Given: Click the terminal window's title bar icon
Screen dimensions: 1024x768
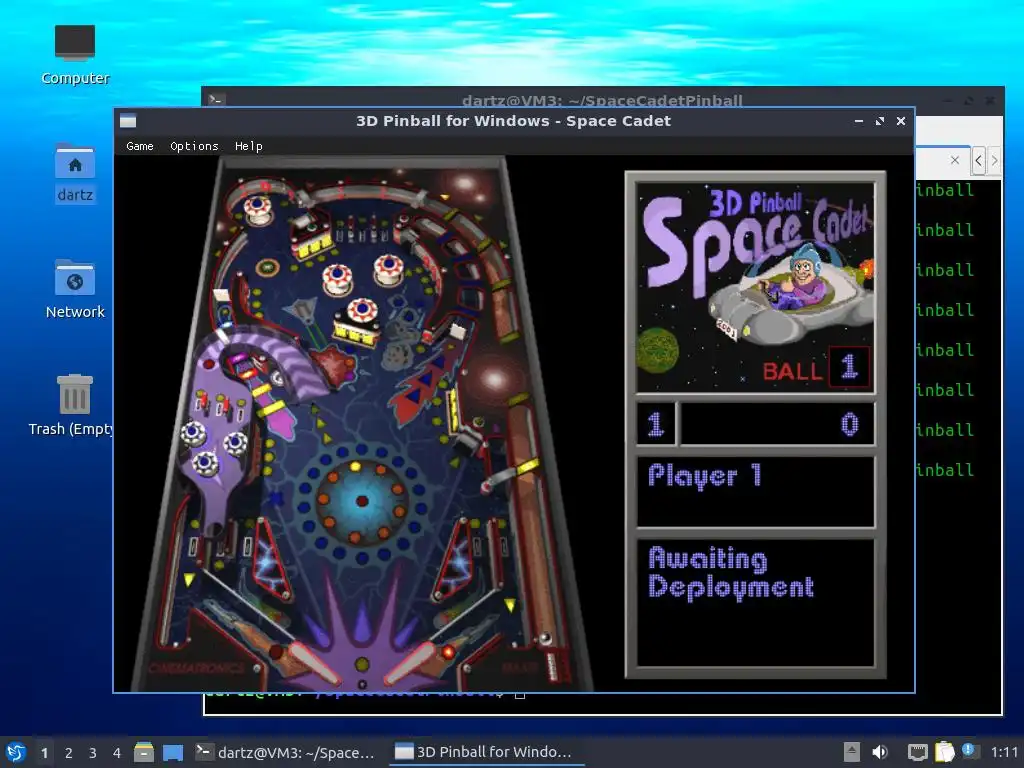Looking at the screenshot, I should [x=216, y=99].
